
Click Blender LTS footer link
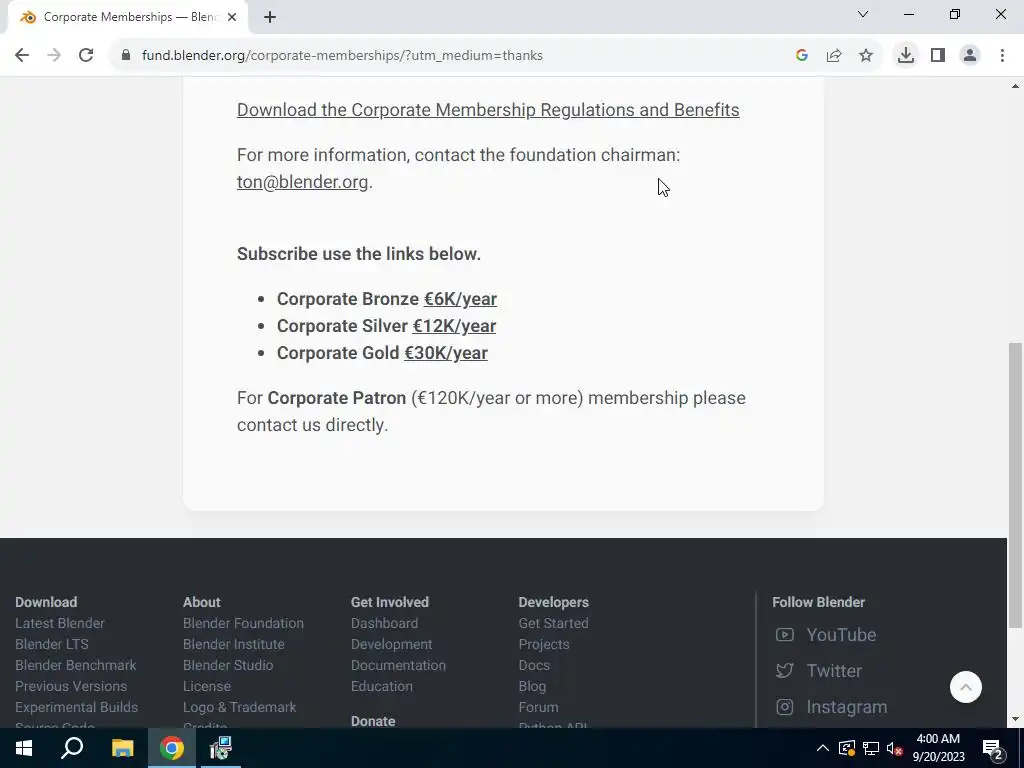52,644
